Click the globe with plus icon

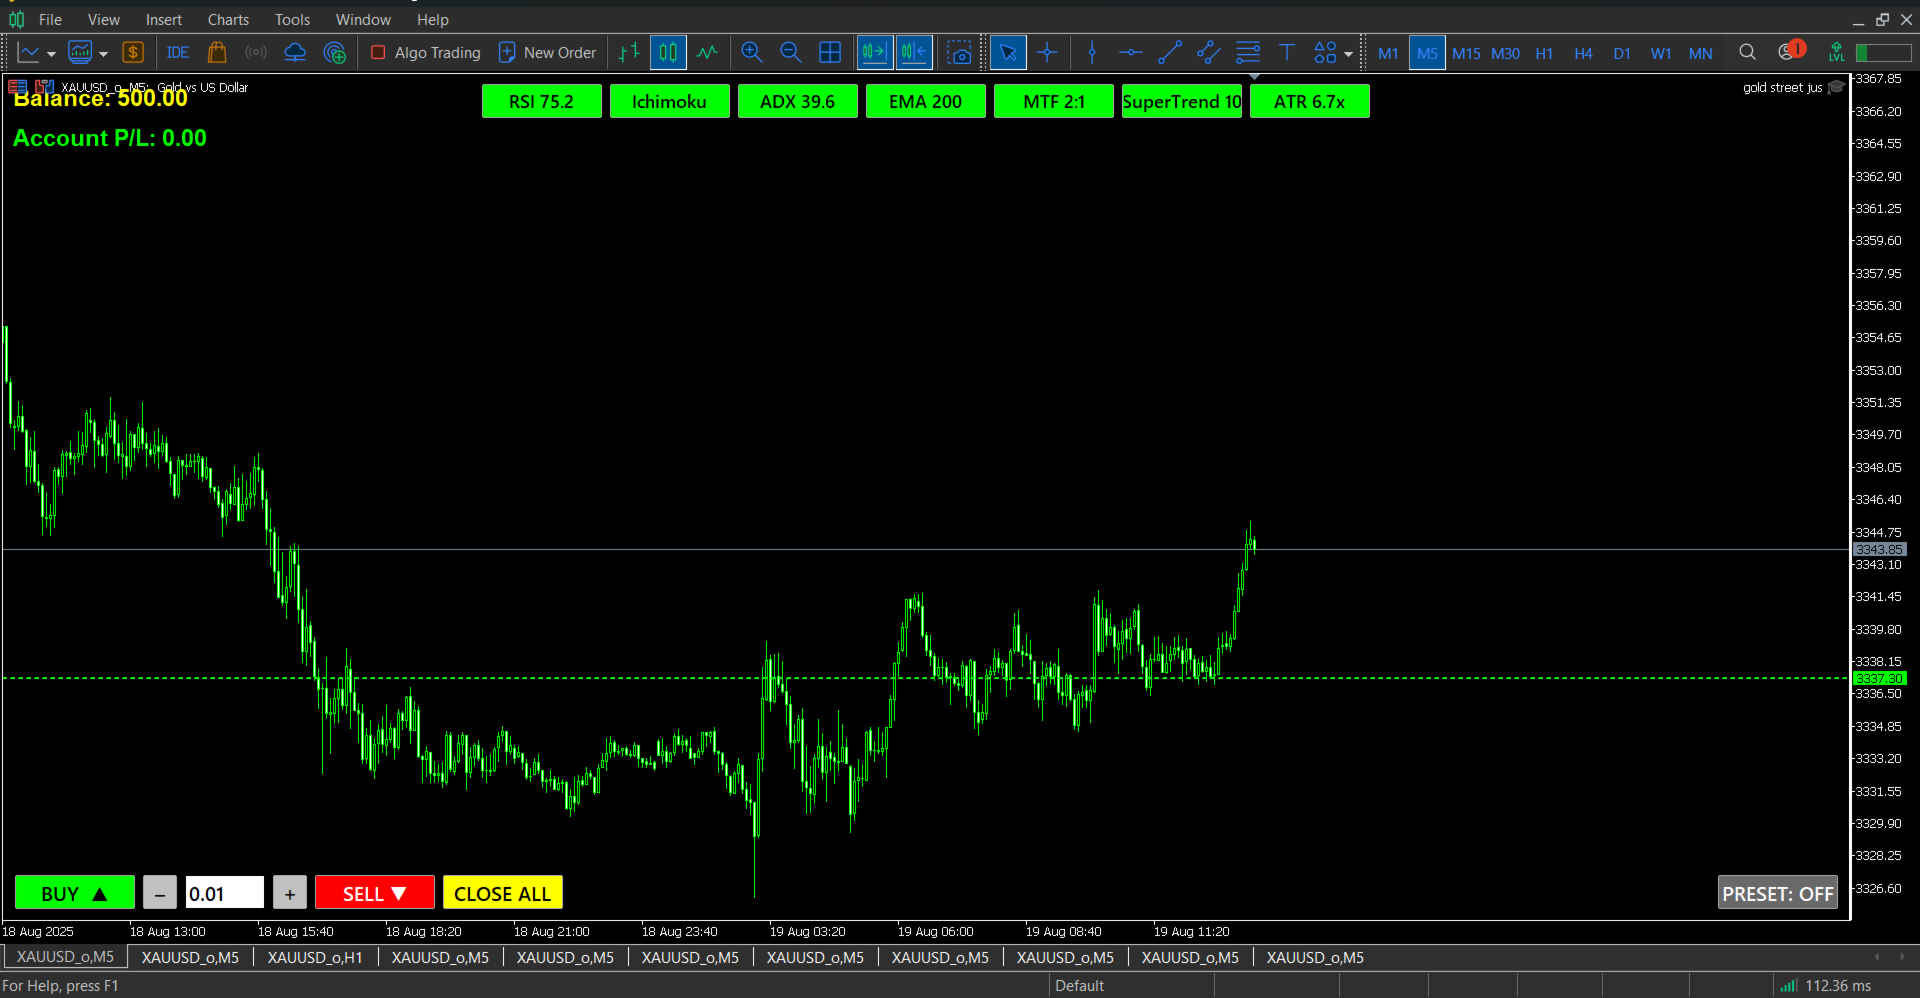pos(335,53)
